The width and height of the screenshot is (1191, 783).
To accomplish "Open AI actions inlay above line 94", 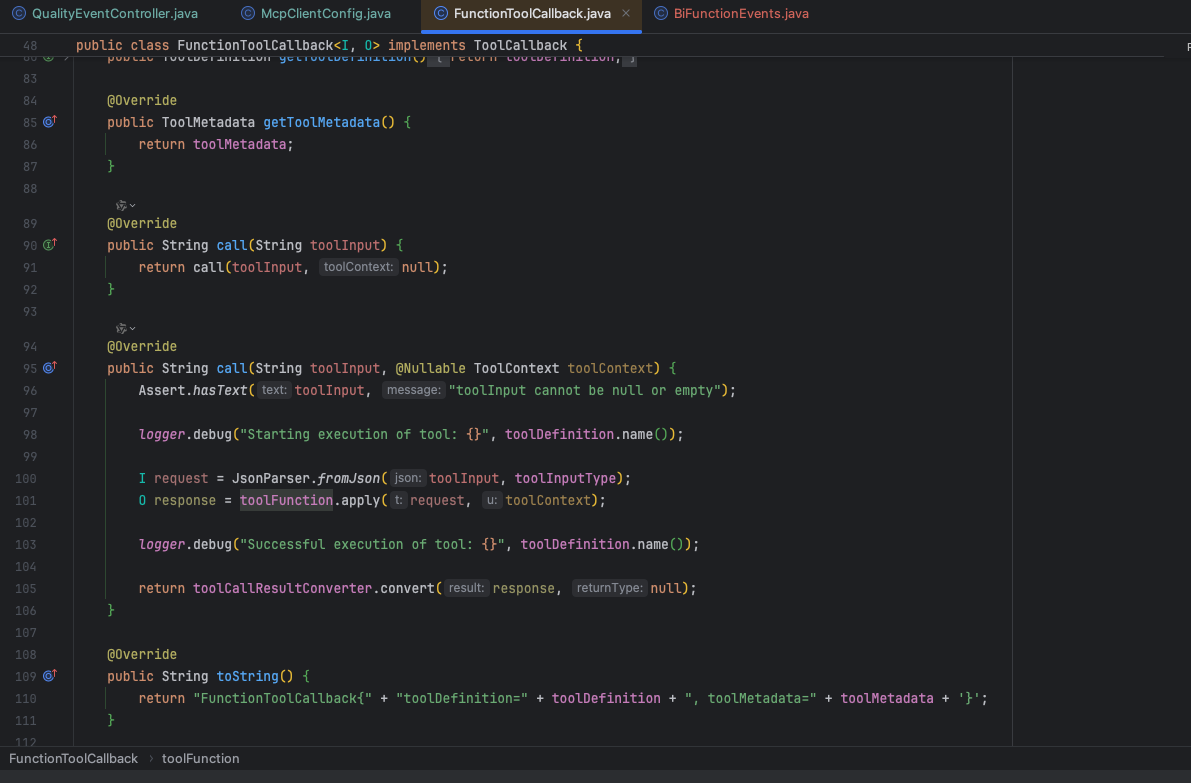I will [125, 329].
